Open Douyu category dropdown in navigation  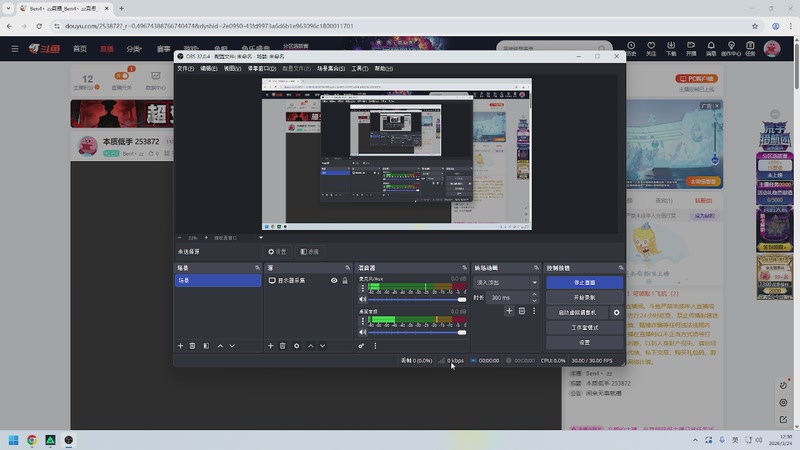point(134,49)
